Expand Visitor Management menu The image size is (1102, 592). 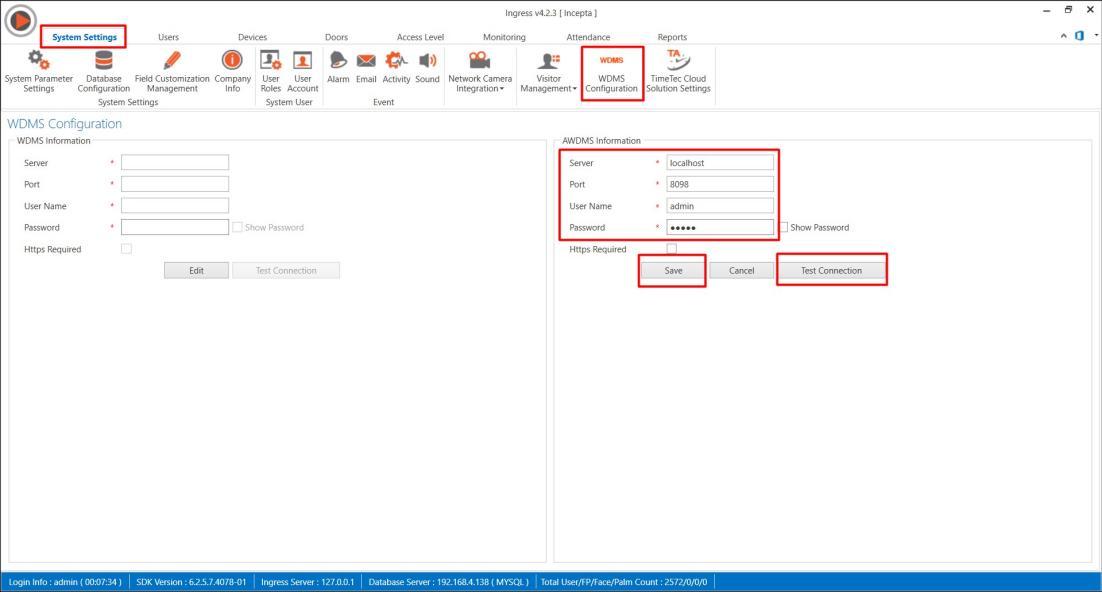tap(548, 71)
